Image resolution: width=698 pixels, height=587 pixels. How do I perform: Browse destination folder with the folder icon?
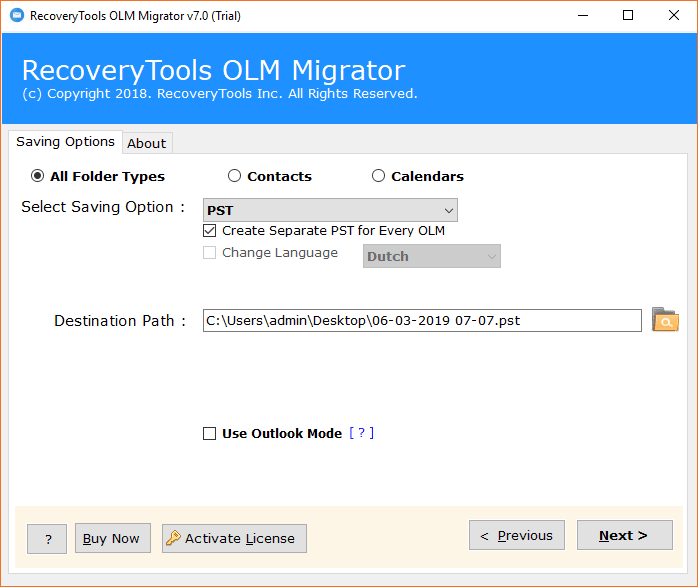[665, 320]
